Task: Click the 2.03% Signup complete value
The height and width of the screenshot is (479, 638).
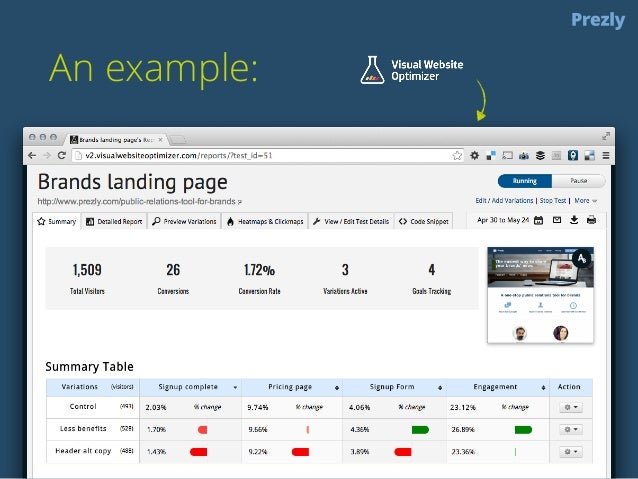Action: [x=156, y=407]
